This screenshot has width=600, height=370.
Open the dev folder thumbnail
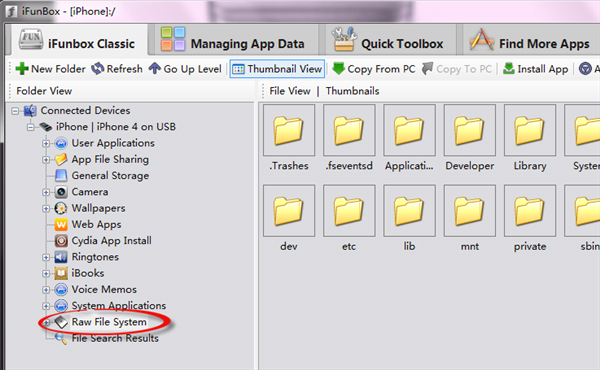pos(289,211)
